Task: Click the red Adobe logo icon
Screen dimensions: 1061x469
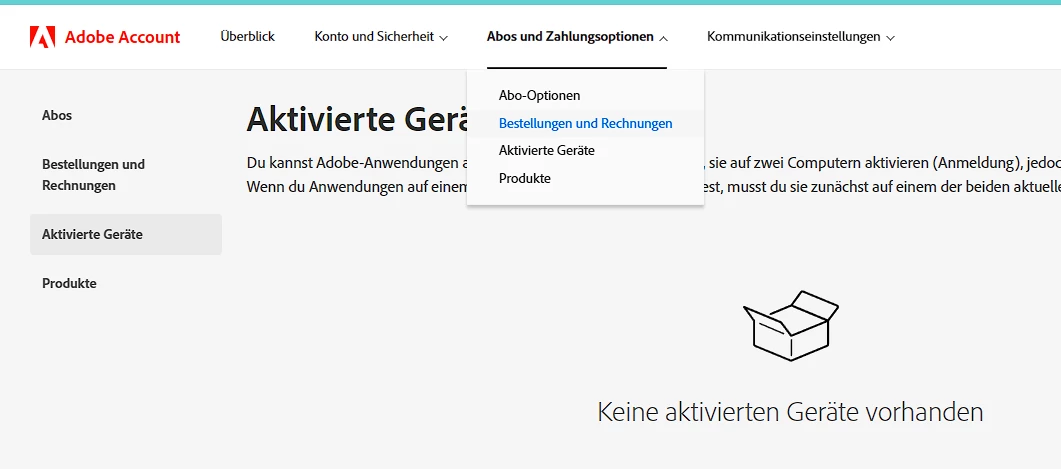Action: pyautogui.click(x=43, y=37)
